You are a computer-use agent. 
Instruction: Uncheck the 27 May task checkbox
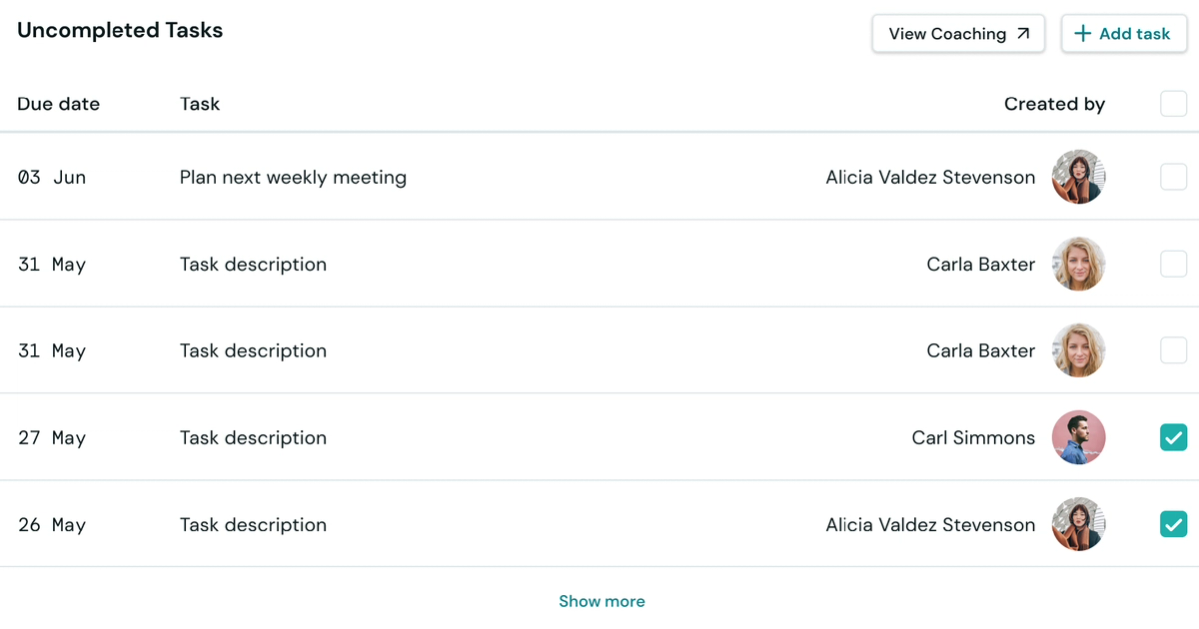(x=1173, y=438)
